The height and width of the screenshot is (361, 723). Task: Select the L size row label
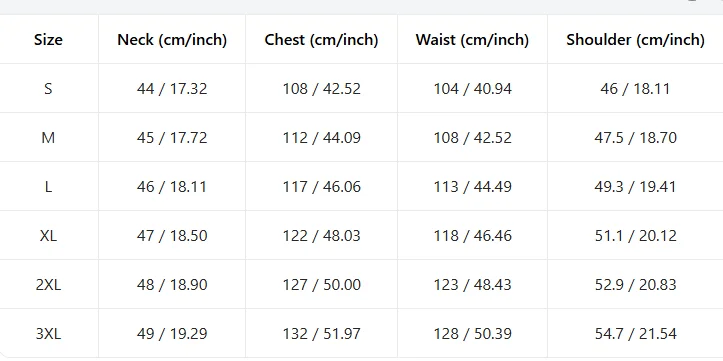(48, 187)
